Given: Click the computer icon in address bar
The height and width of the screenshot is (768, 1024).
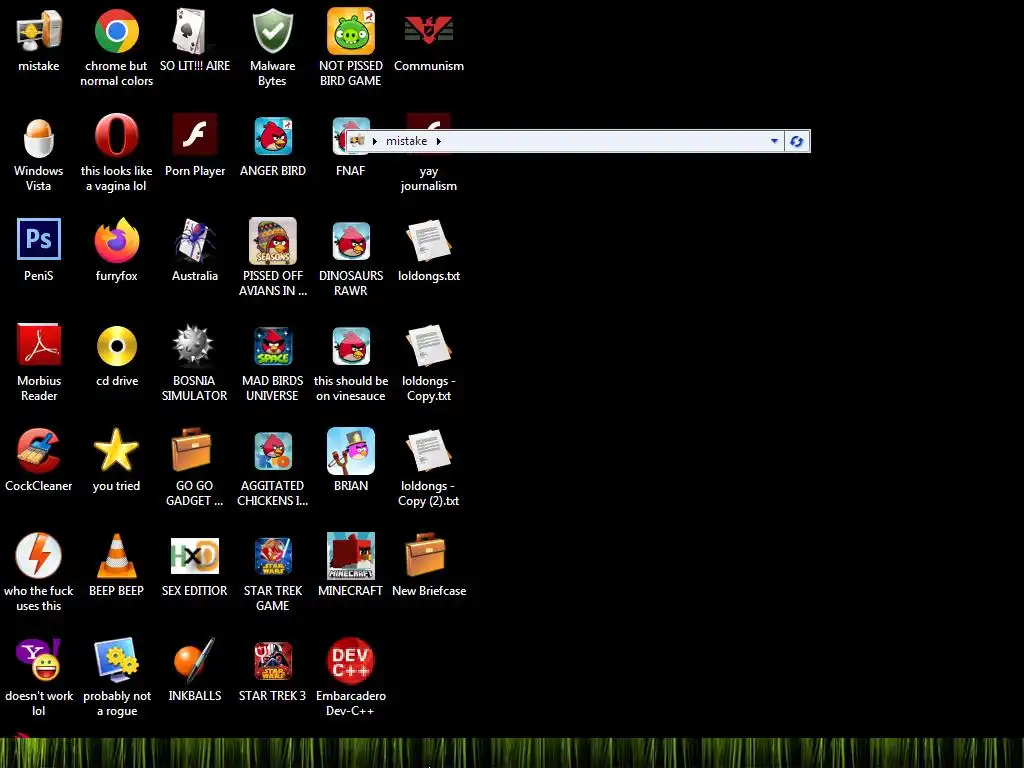Looking at the screenshot, I should 357,140.
